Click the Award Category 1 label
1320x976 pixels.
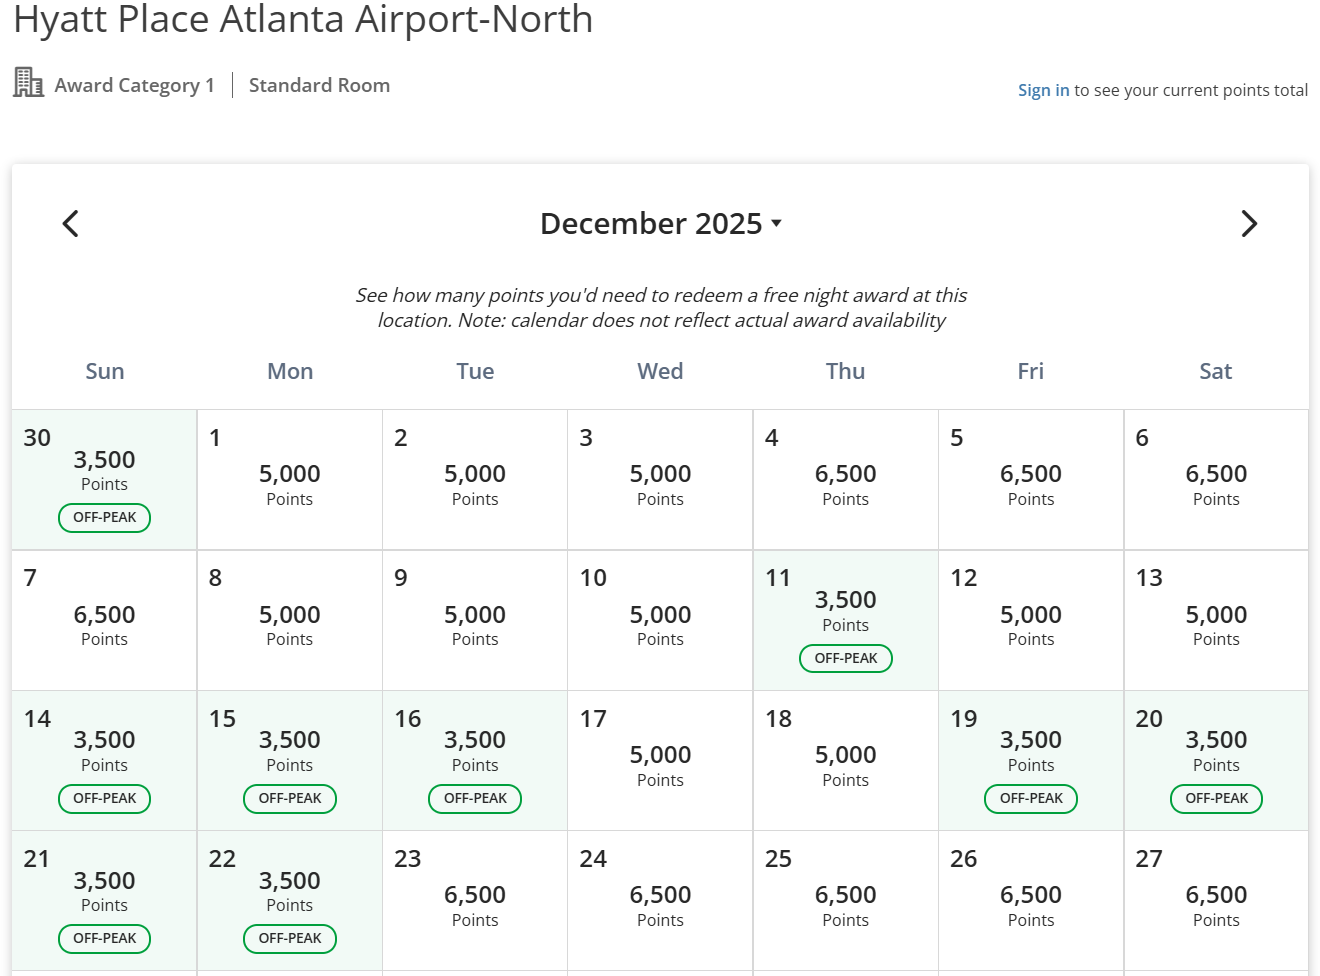pyautogui.click(x=134, y=85)
